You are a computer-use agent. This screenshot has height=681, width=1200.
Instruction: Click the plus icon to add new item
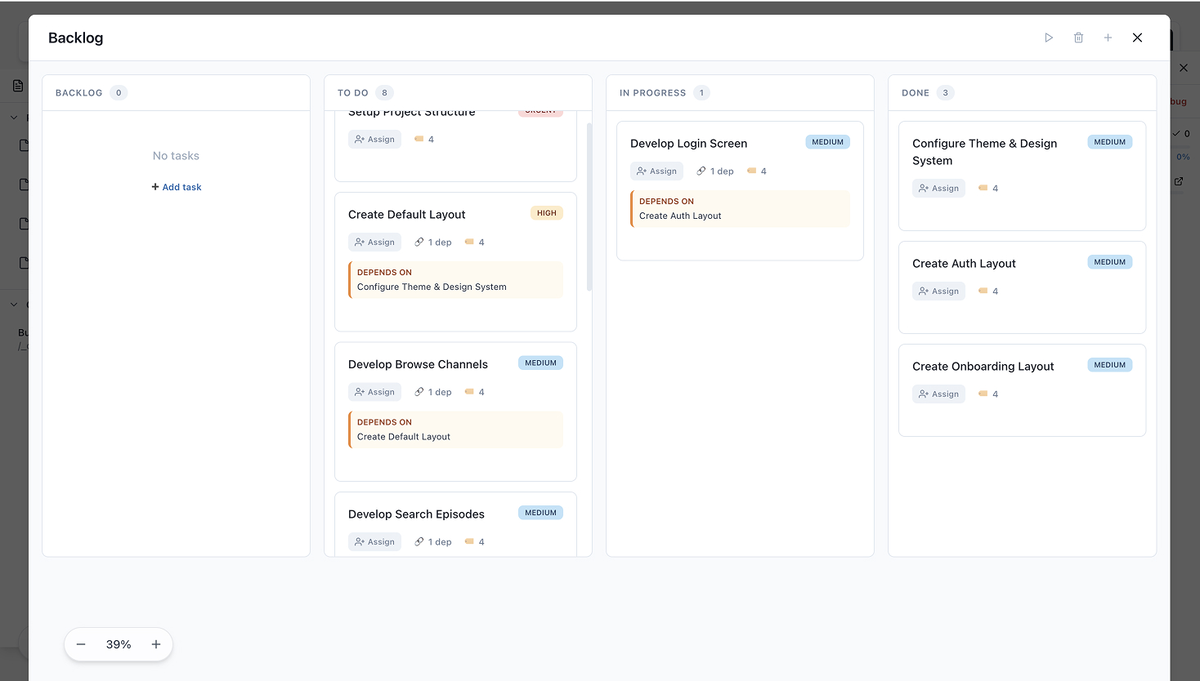point(1107,37)
